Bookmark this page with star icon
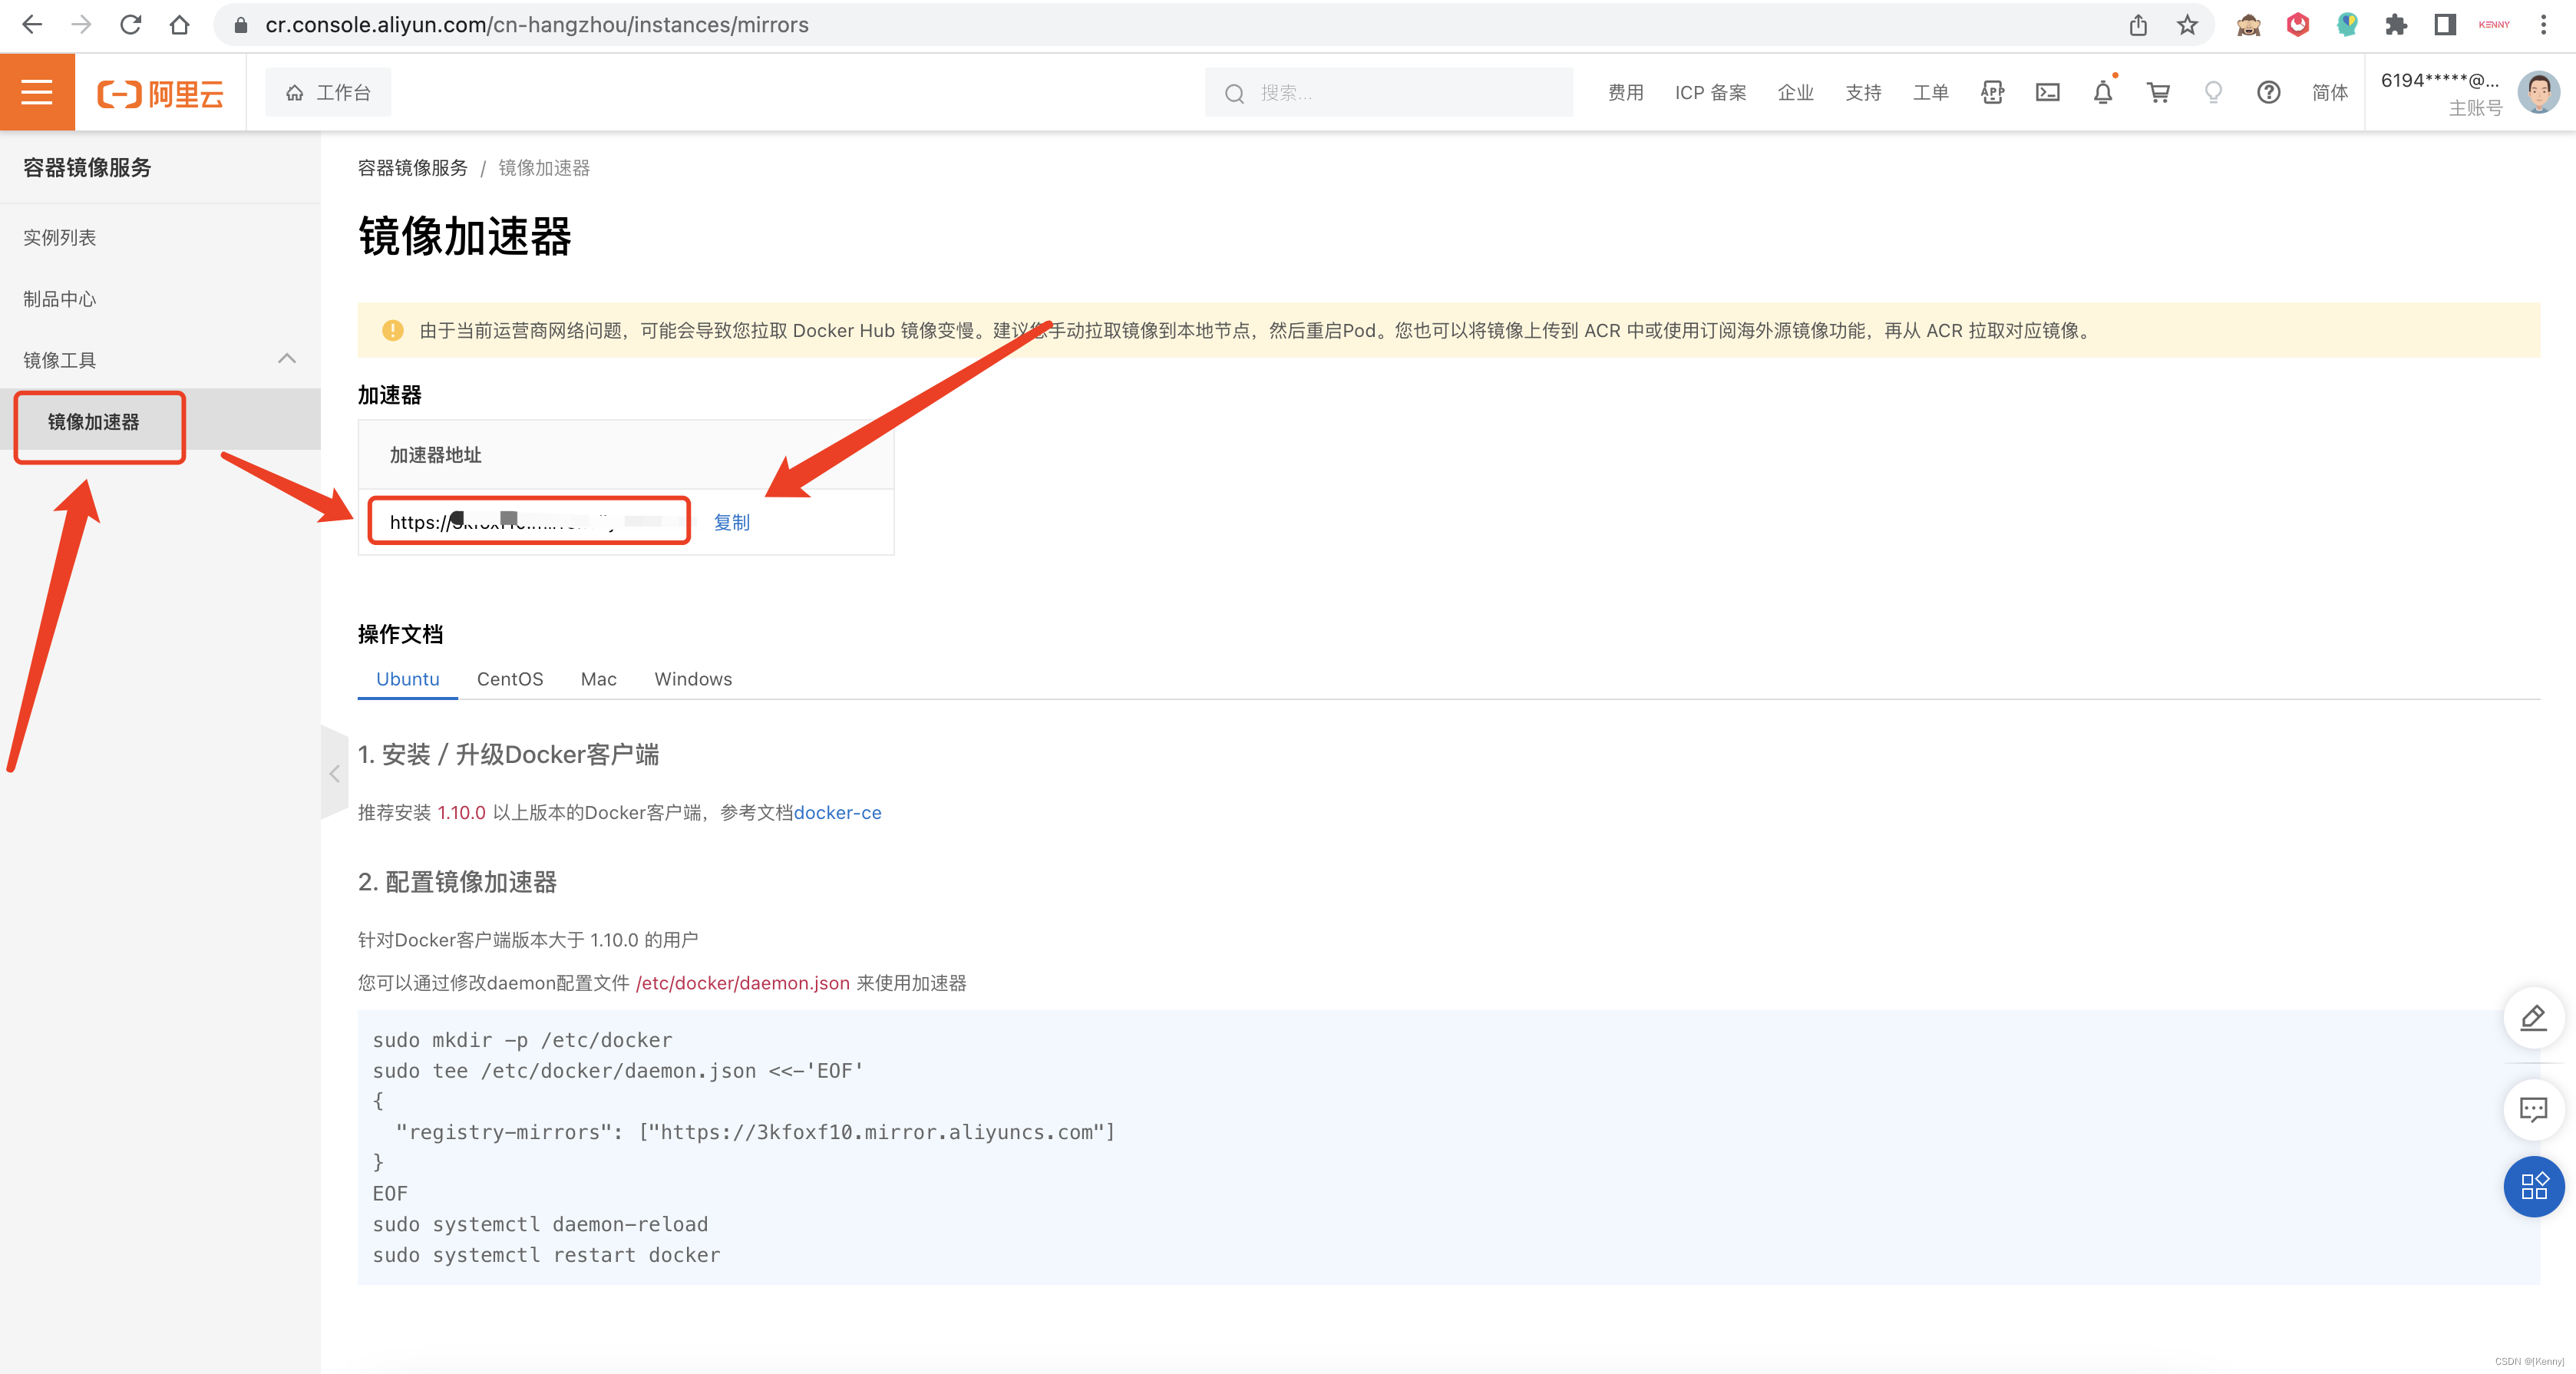 [2187, 25]
